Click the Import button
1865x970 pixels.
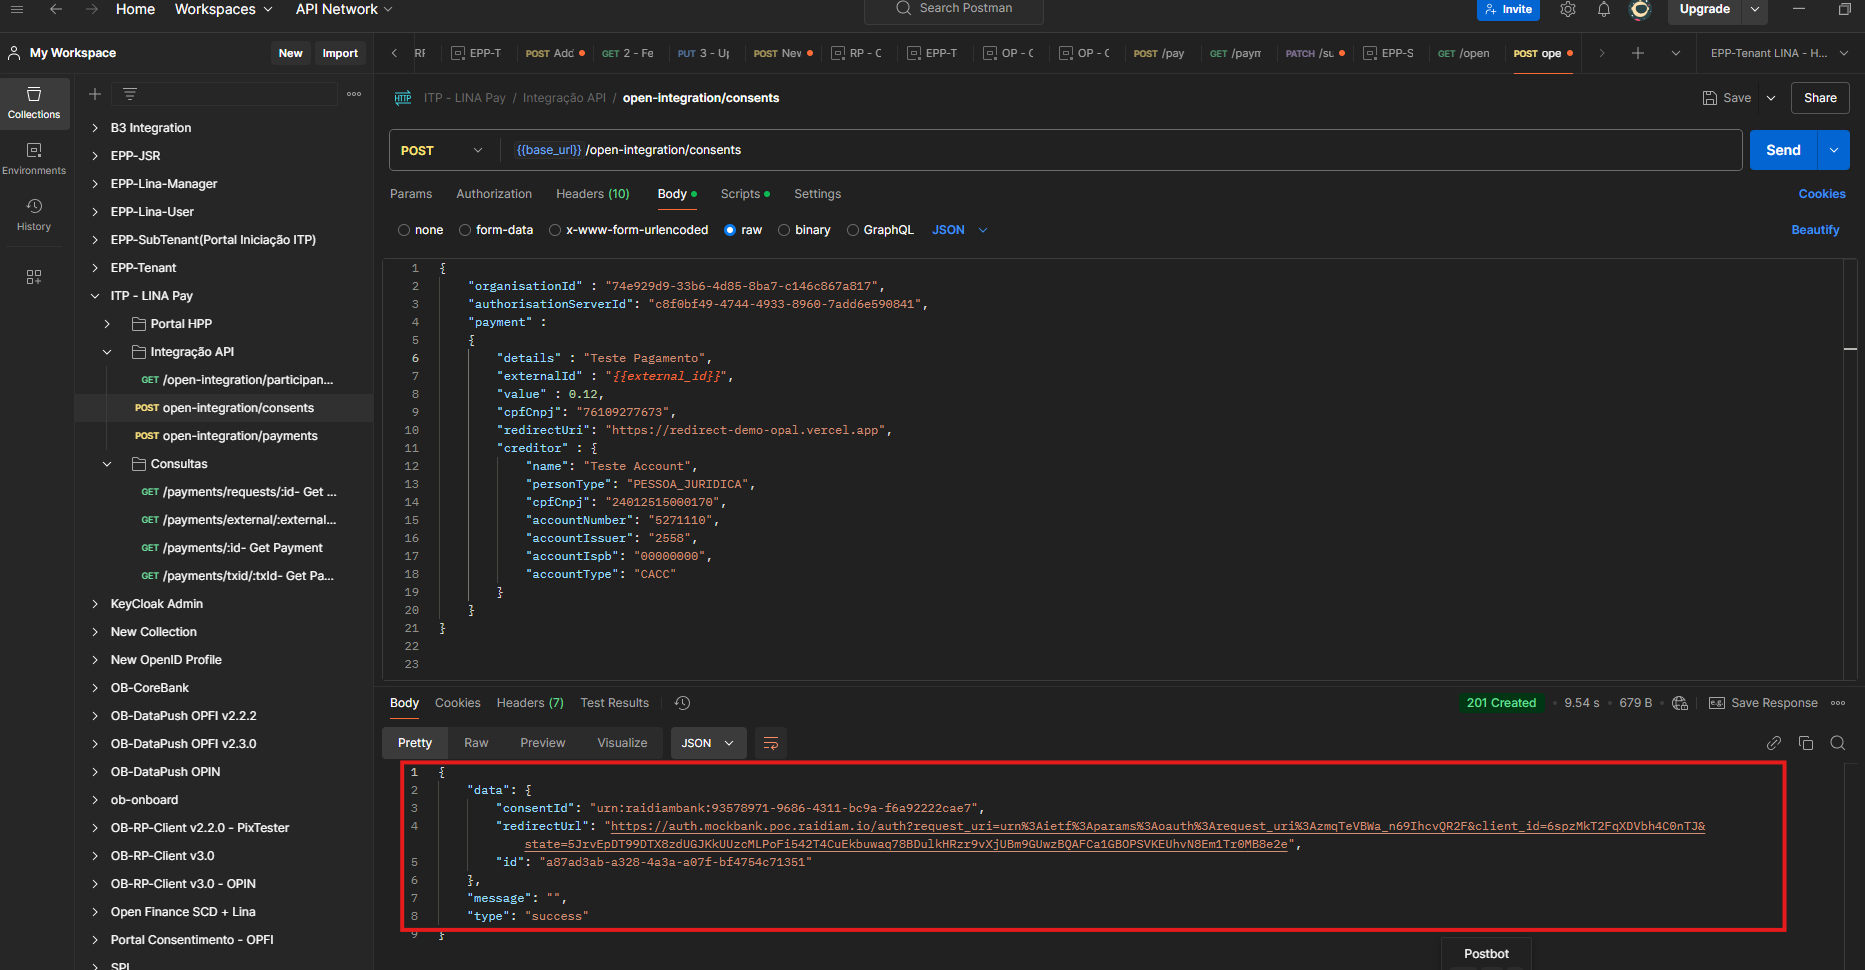(340, 53)
